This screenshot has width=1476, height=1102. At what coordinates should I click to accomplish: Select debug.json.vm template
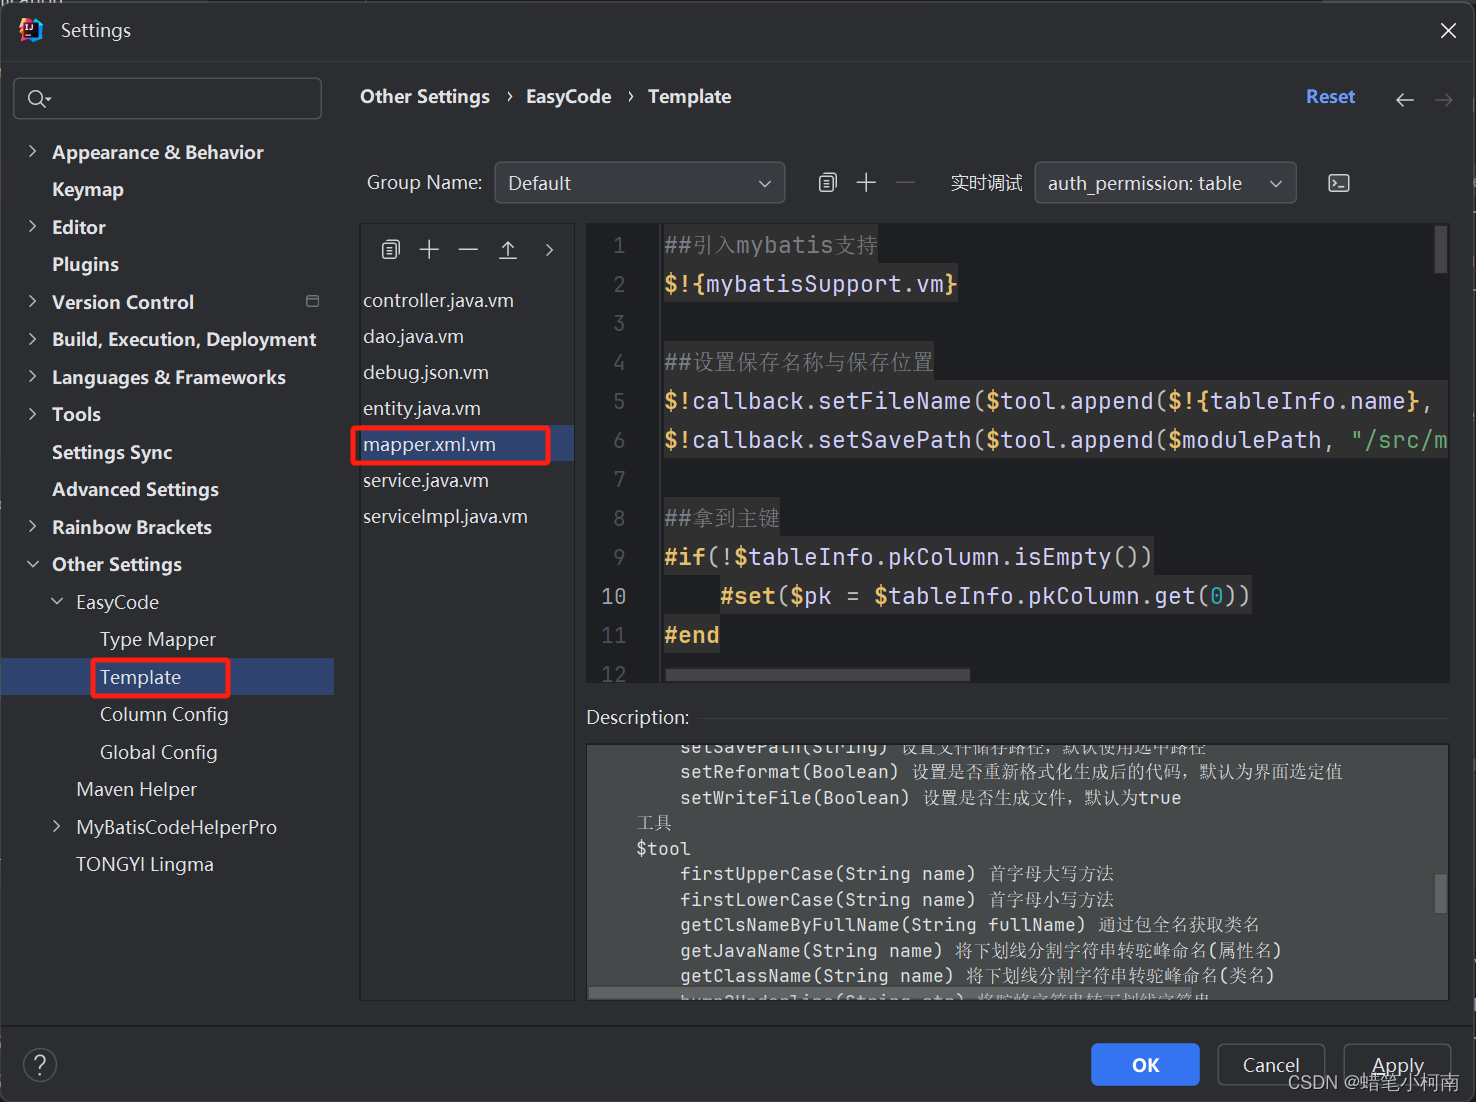pyautogui.click(x=426, y=372)
